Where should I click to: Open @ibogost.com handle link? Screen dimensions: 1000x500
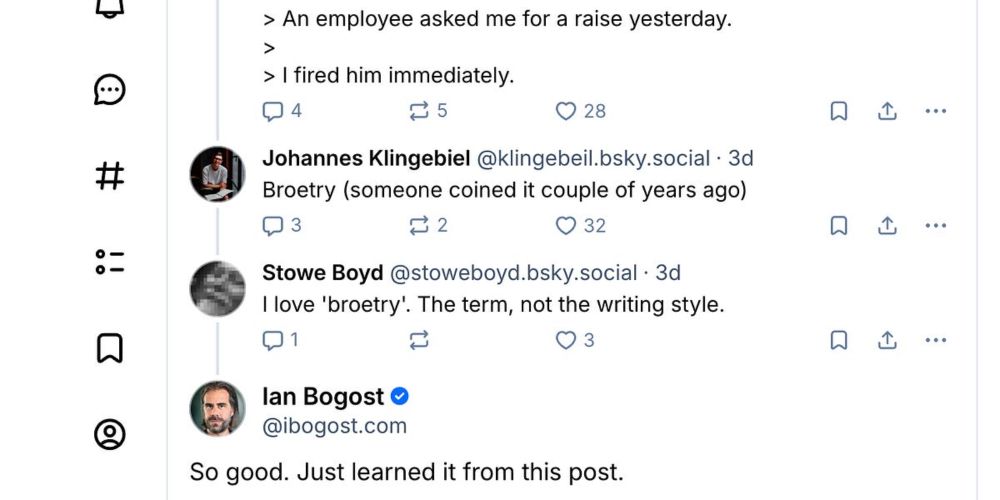[x=334, y=426]
